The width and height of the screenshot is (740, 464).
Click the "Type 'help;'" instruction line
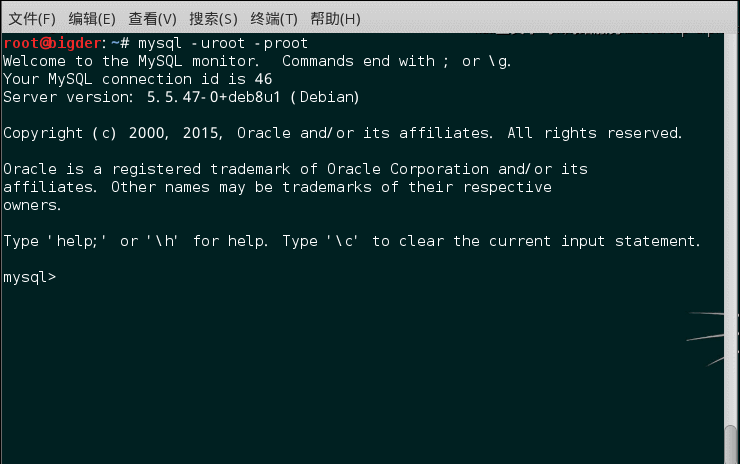(352, 241)
